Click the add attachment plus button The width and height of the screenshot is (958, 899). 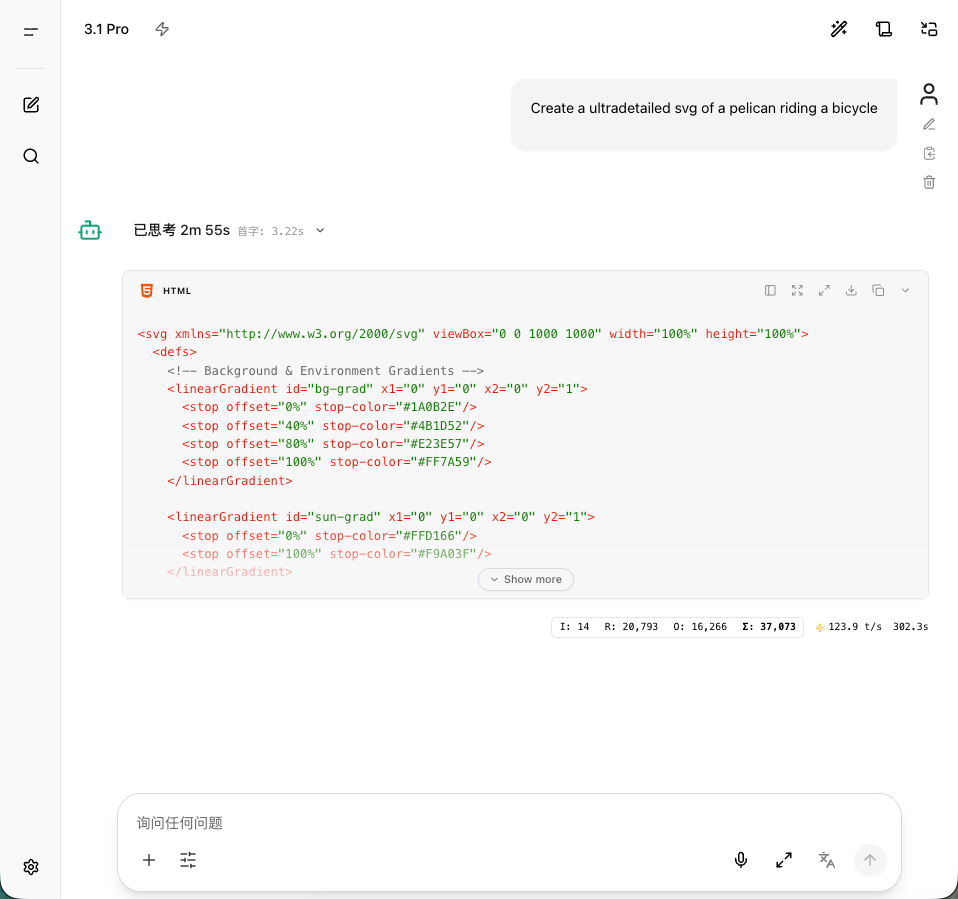(149, 860)
